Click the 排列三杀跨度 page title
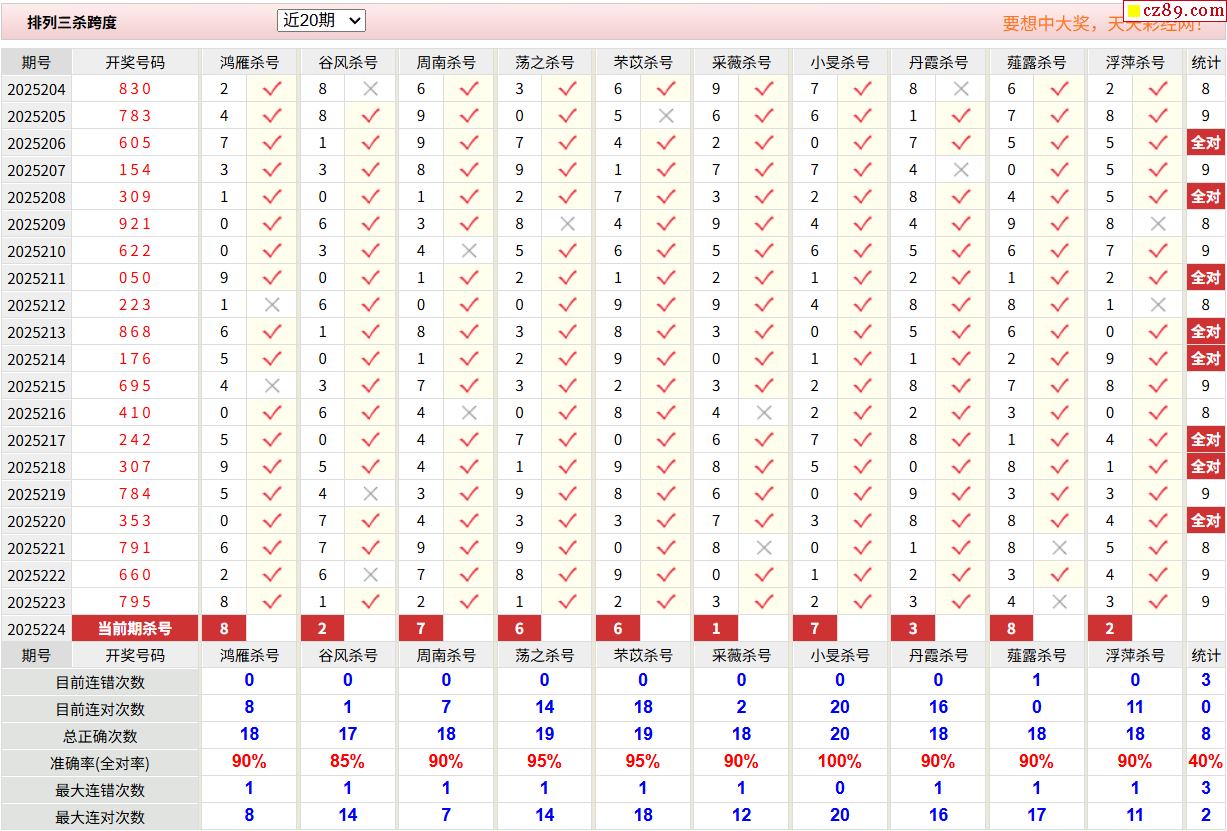 tap(72, 22)
